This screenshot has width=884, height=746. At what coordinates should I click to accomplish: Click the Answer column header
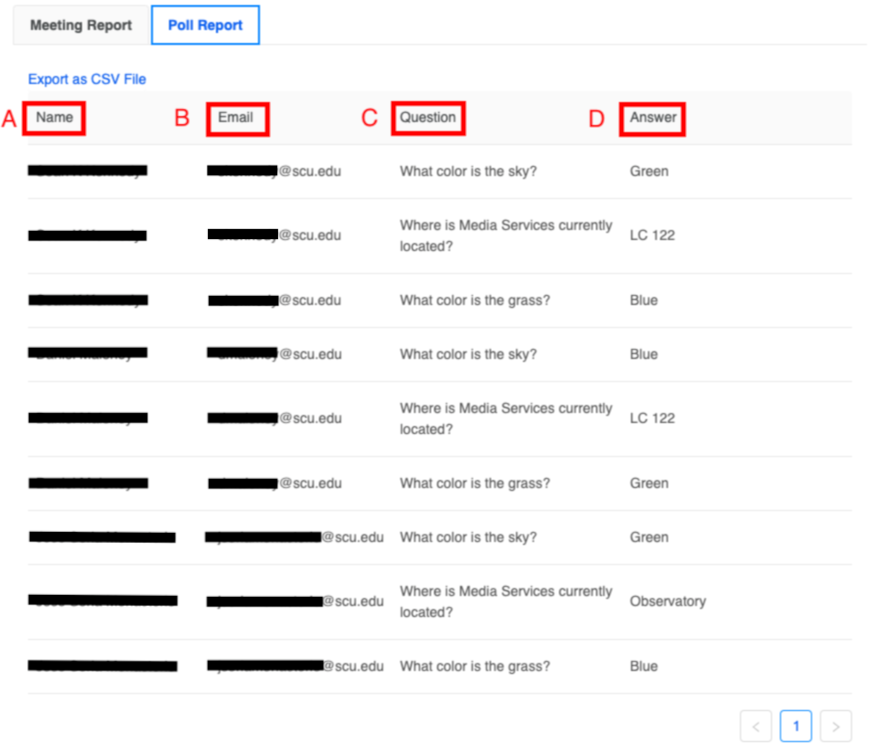pos(653,118)
